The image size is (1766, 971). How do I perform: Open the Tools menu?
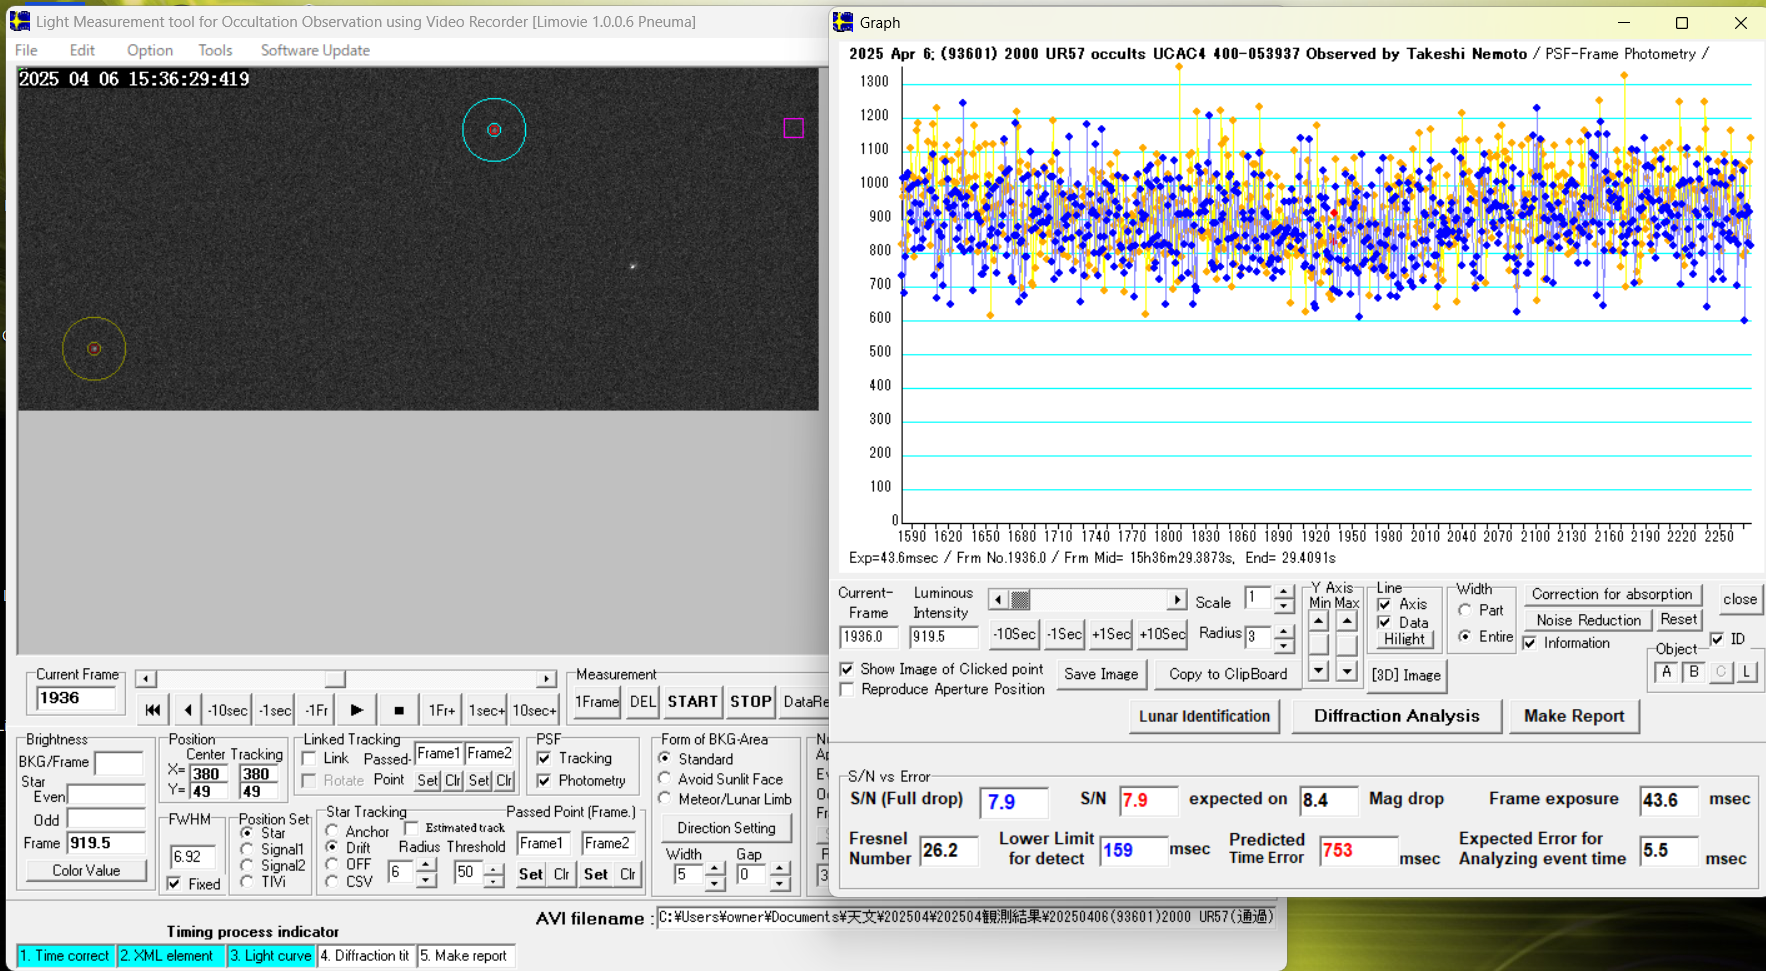[214, 50]
